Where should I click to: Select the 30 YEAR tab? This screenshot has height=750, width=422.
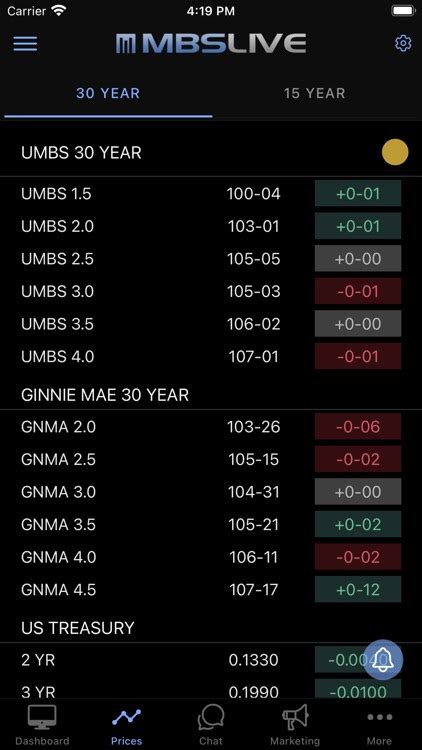pos(108,93)
